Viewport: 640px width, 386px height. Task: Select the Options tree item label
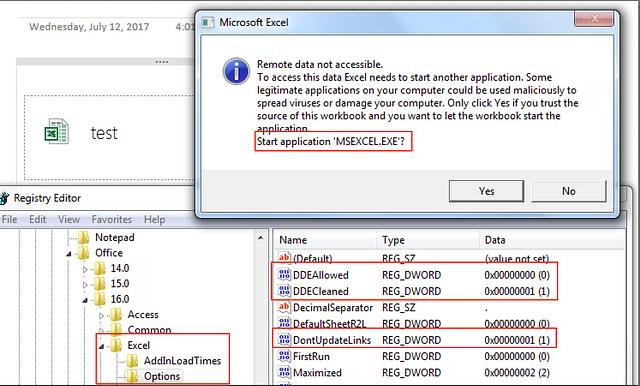pos(162,376)
